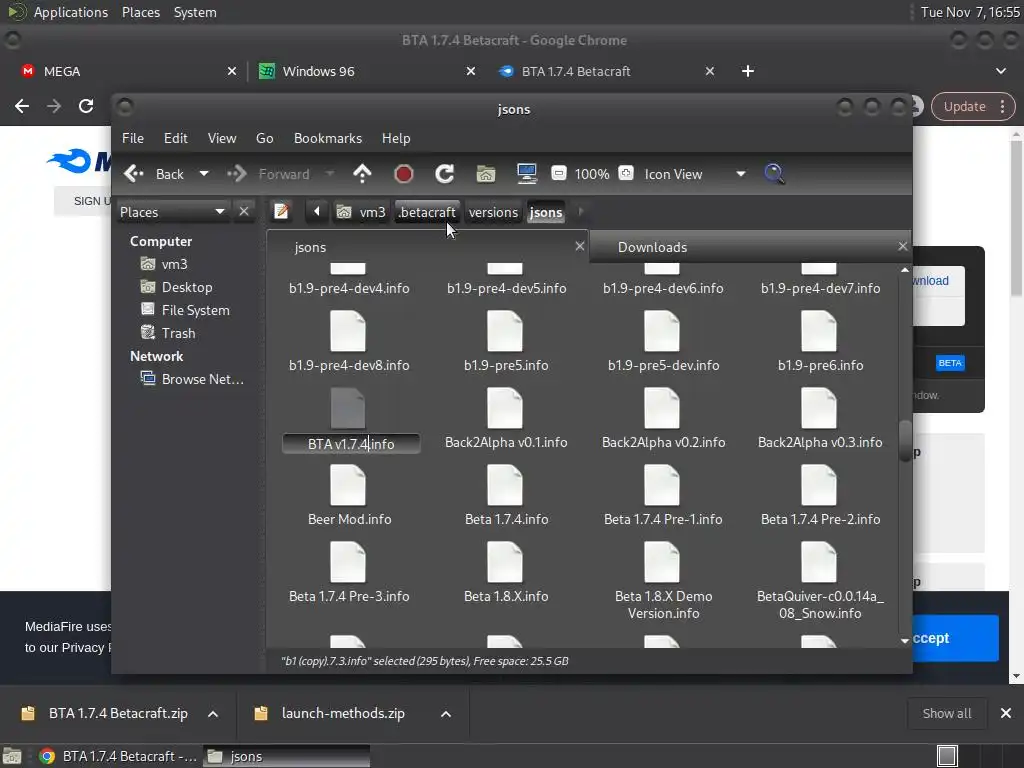Select the Beta 1.7.4 Pre-1.info file icon

coord(662,485)
